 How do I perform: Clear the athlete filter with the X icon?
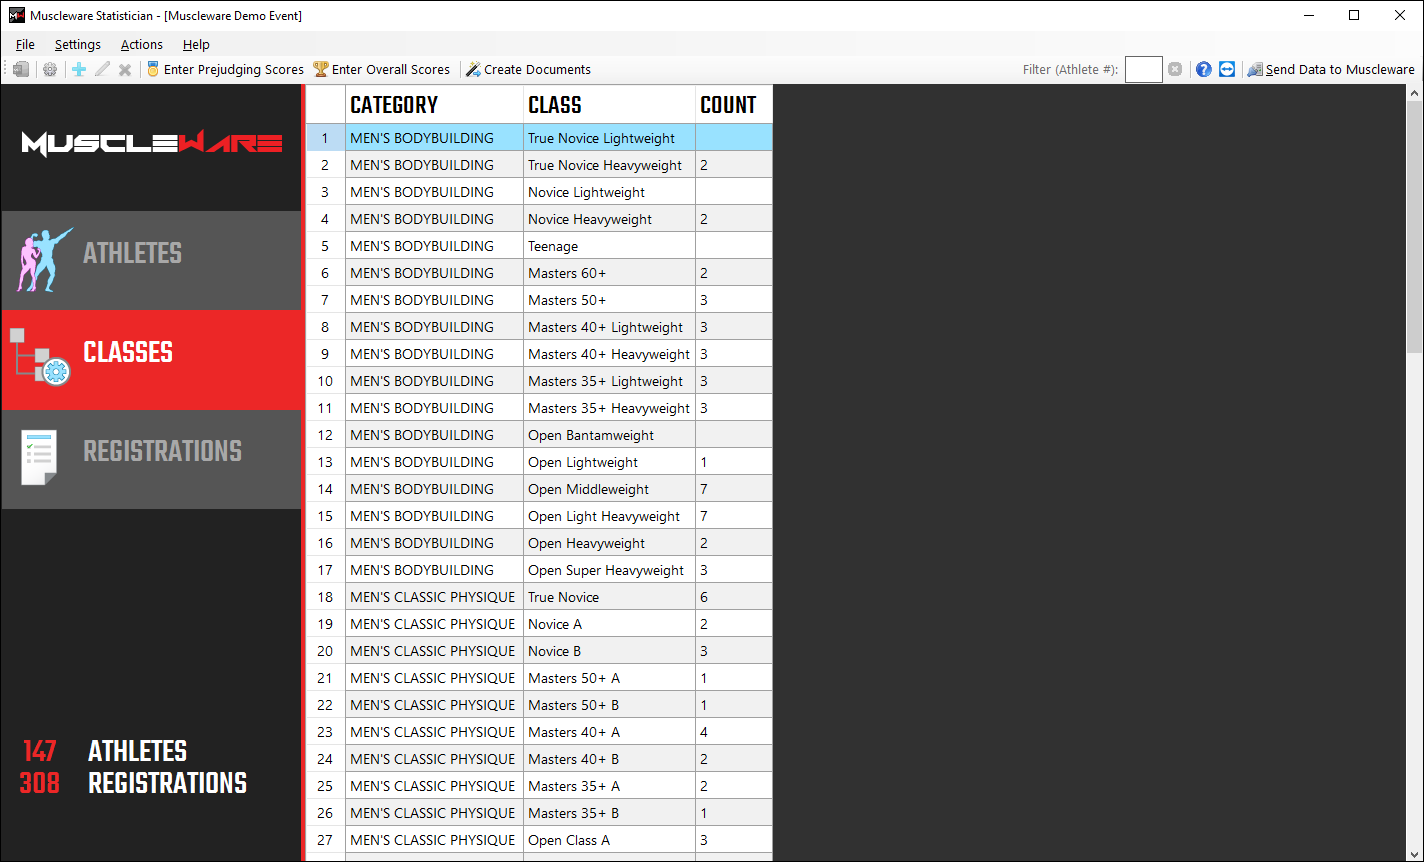[x=1175, y=69]
